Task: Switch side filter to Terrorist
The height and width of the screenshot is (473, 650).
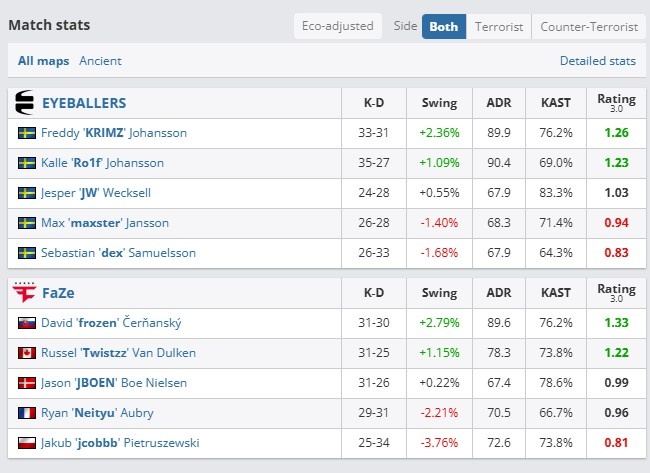Action: [499, 27]
